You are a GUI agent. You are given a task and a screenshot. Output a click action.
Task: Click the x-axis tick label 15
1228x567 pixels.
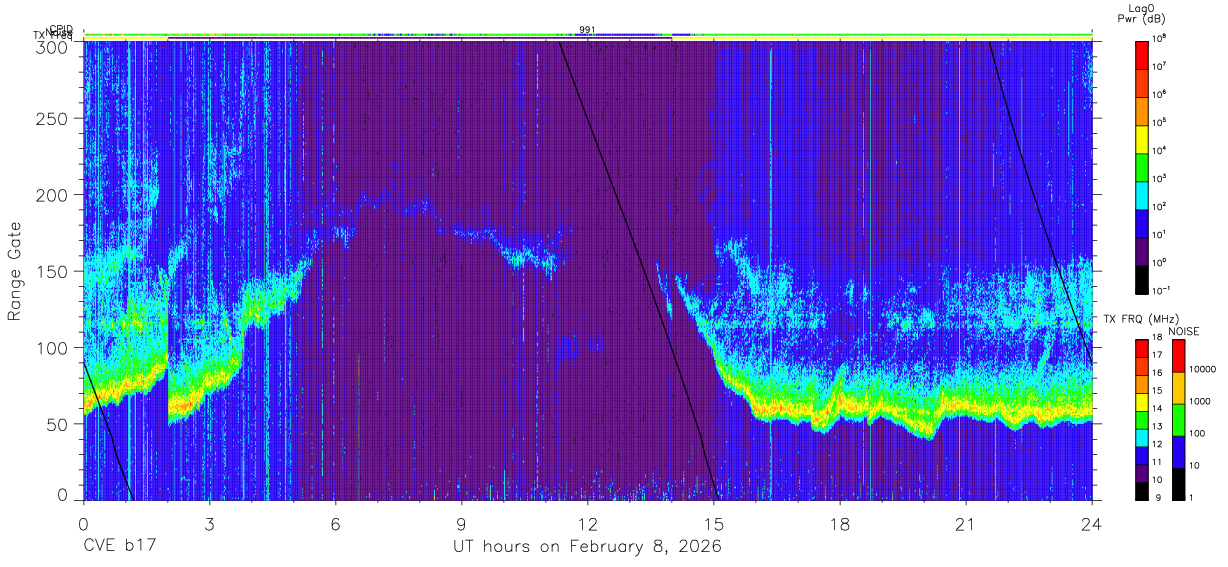[x=714, y=524]
